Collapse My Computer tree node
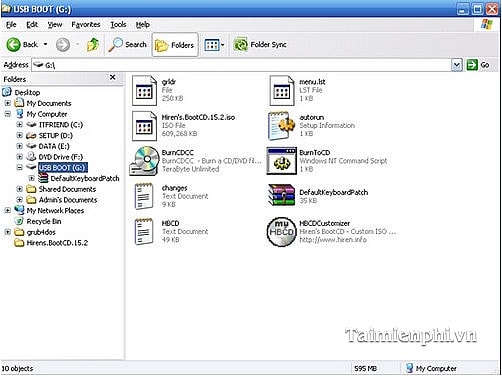 pos(8,114)
